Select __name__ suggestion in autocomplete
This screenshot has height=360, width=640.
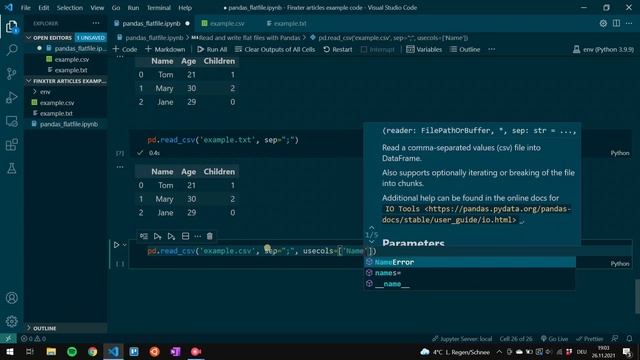point(470,284)
